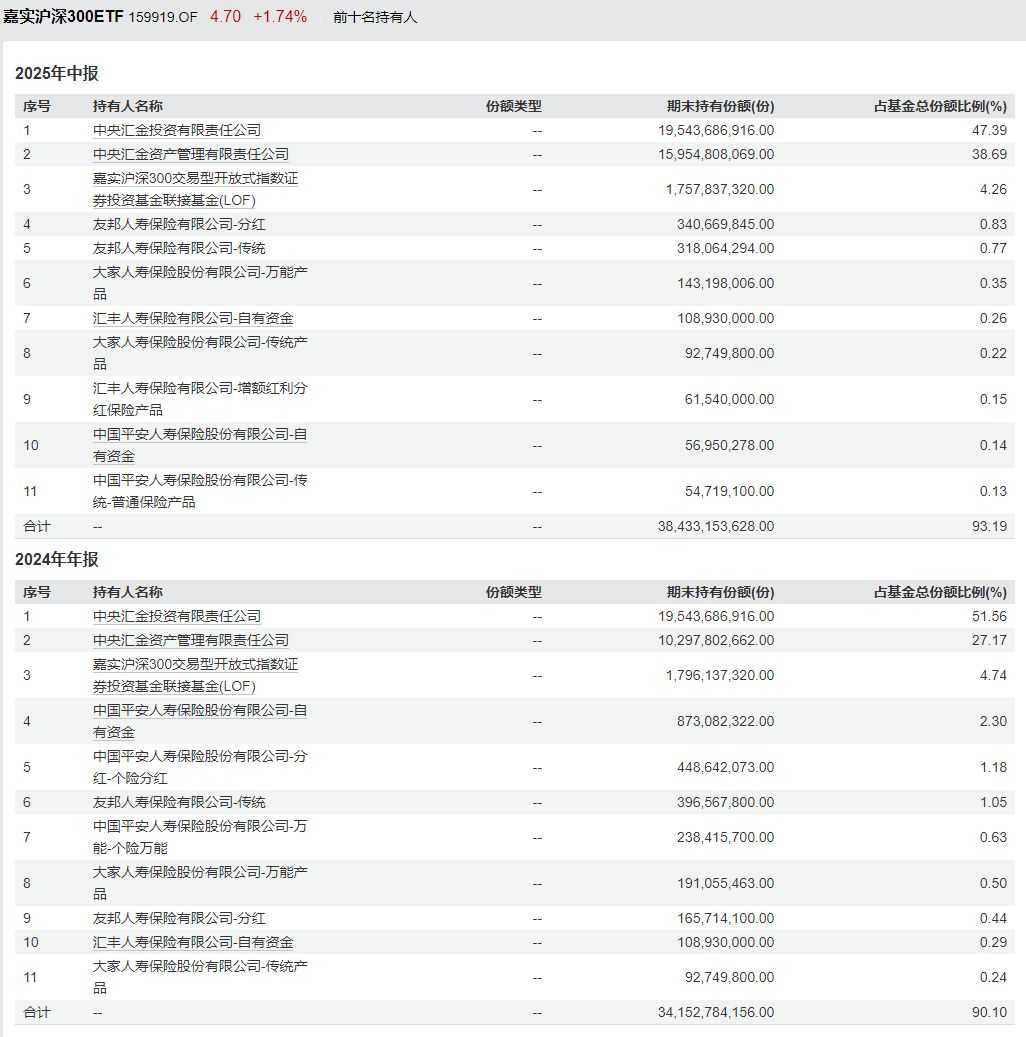
Task: Click share value 1,757,837,320.00
Action: point(720,189)
